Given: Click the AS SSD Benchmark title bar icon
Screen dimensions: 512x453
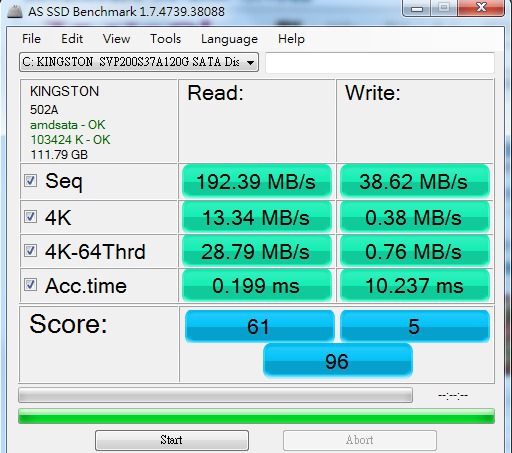Looking at the screenshot, I should 15,11.
